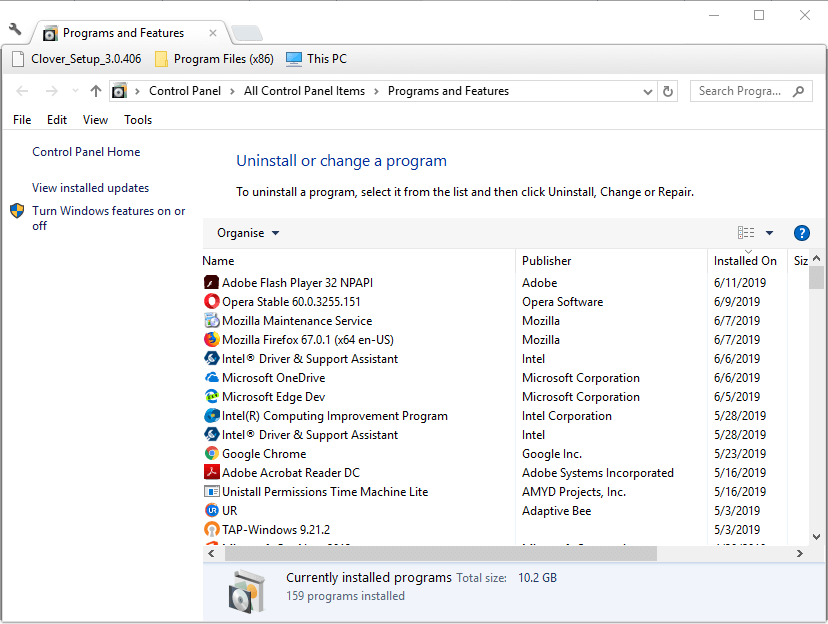The width and height of the screenshot is (828, 624).
Task: Open the blue Help button
Action: tap(802, 233)
